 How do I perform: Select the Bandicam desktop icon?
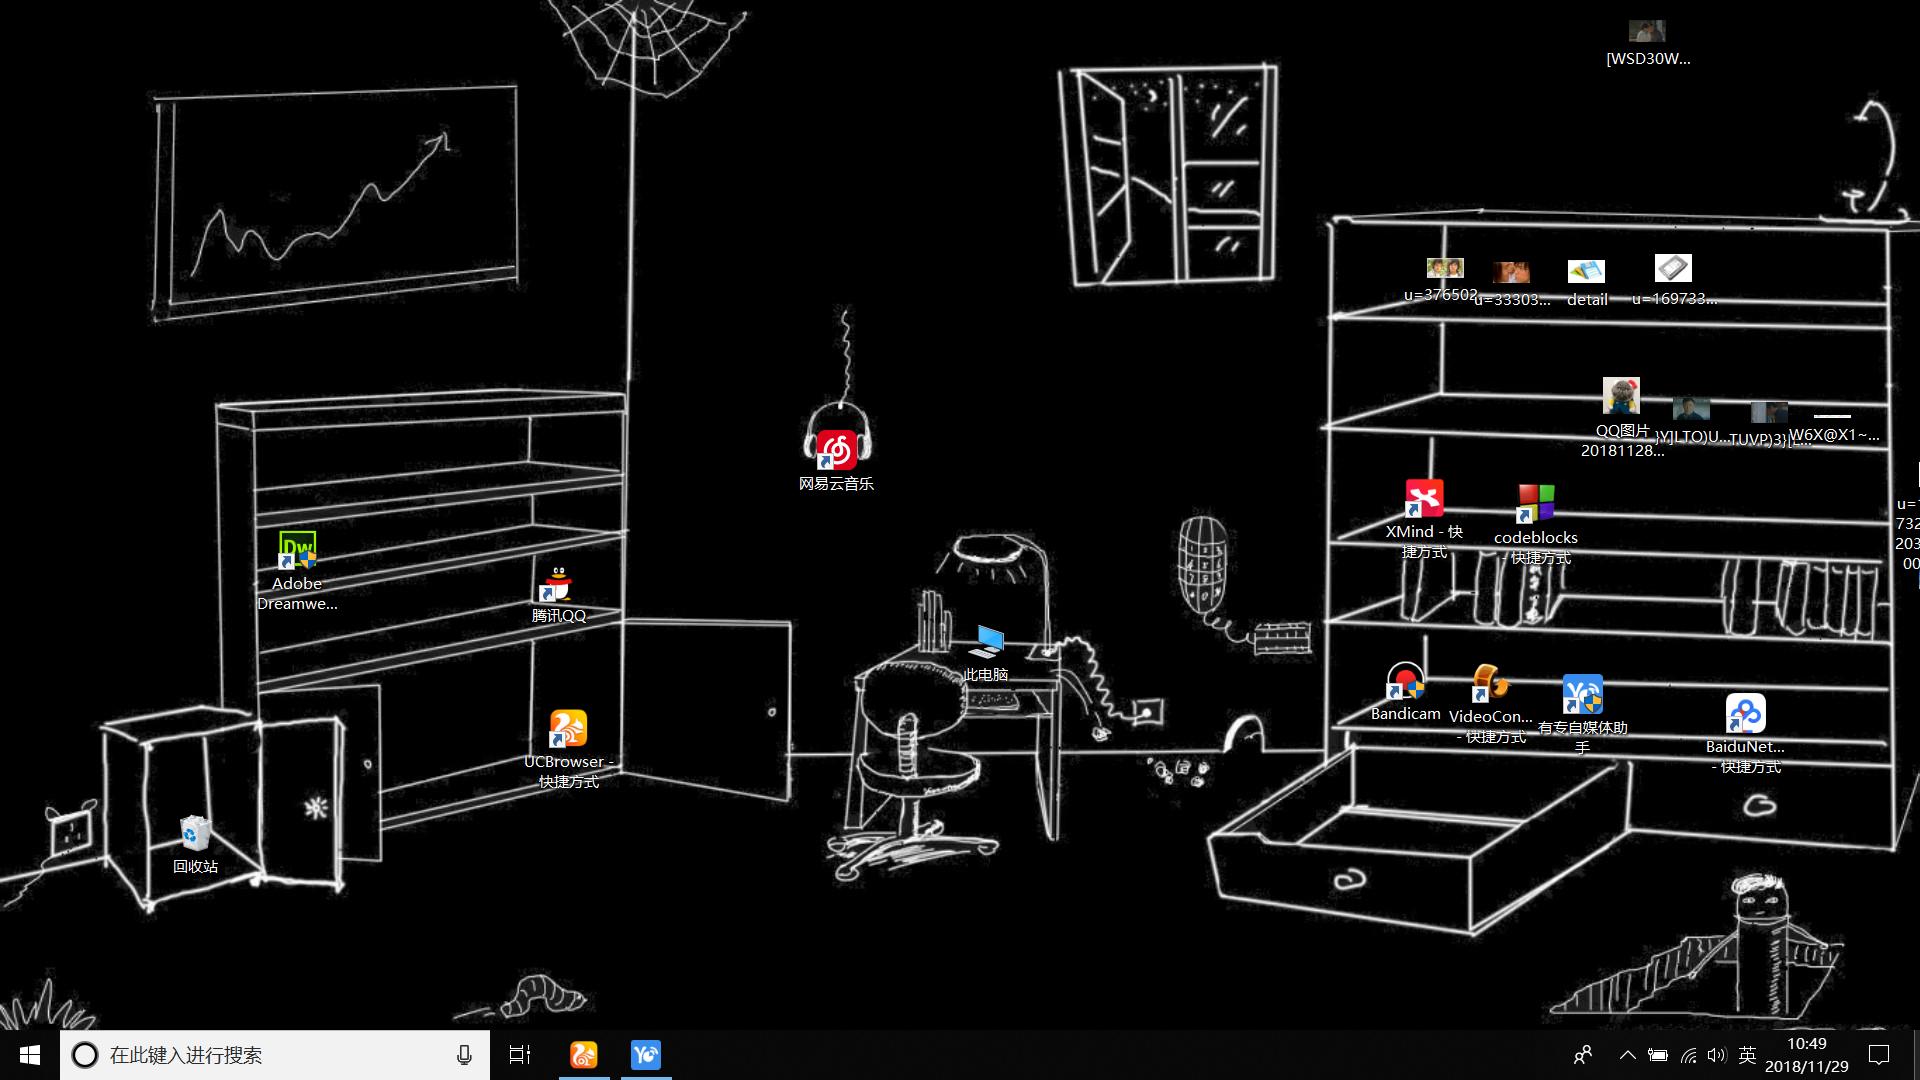coord(1405,682)
